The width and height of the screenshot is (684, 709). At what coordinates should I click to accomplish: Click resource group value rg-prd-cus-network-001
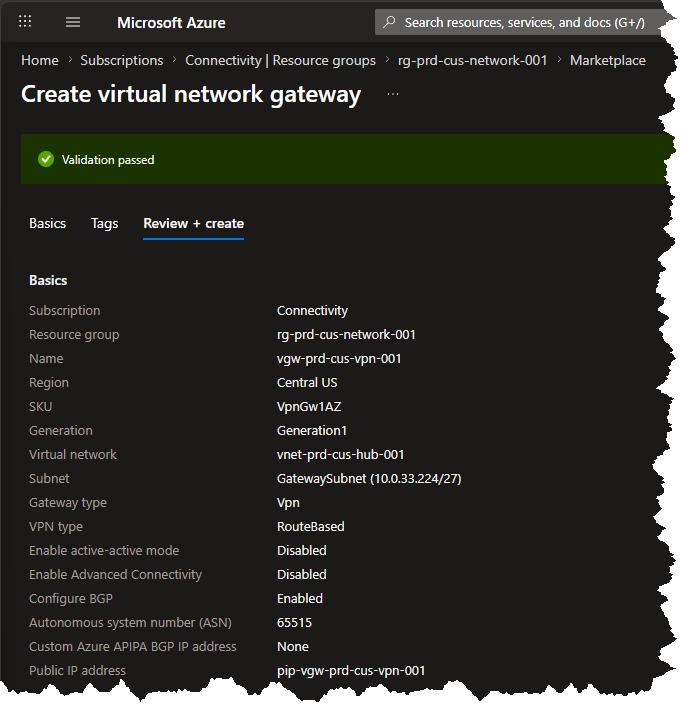[x=346, y=335]
